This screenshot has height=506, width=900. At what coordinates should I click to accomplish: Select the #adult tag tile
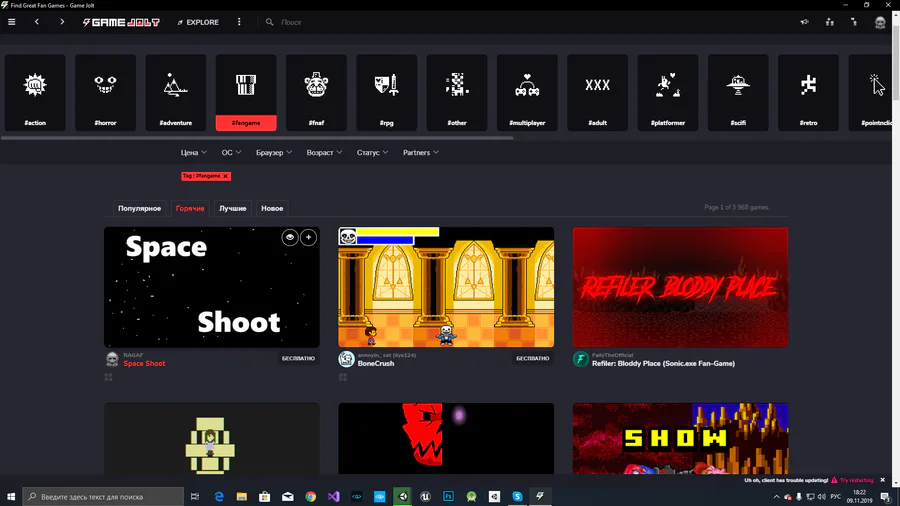point(598,92)
